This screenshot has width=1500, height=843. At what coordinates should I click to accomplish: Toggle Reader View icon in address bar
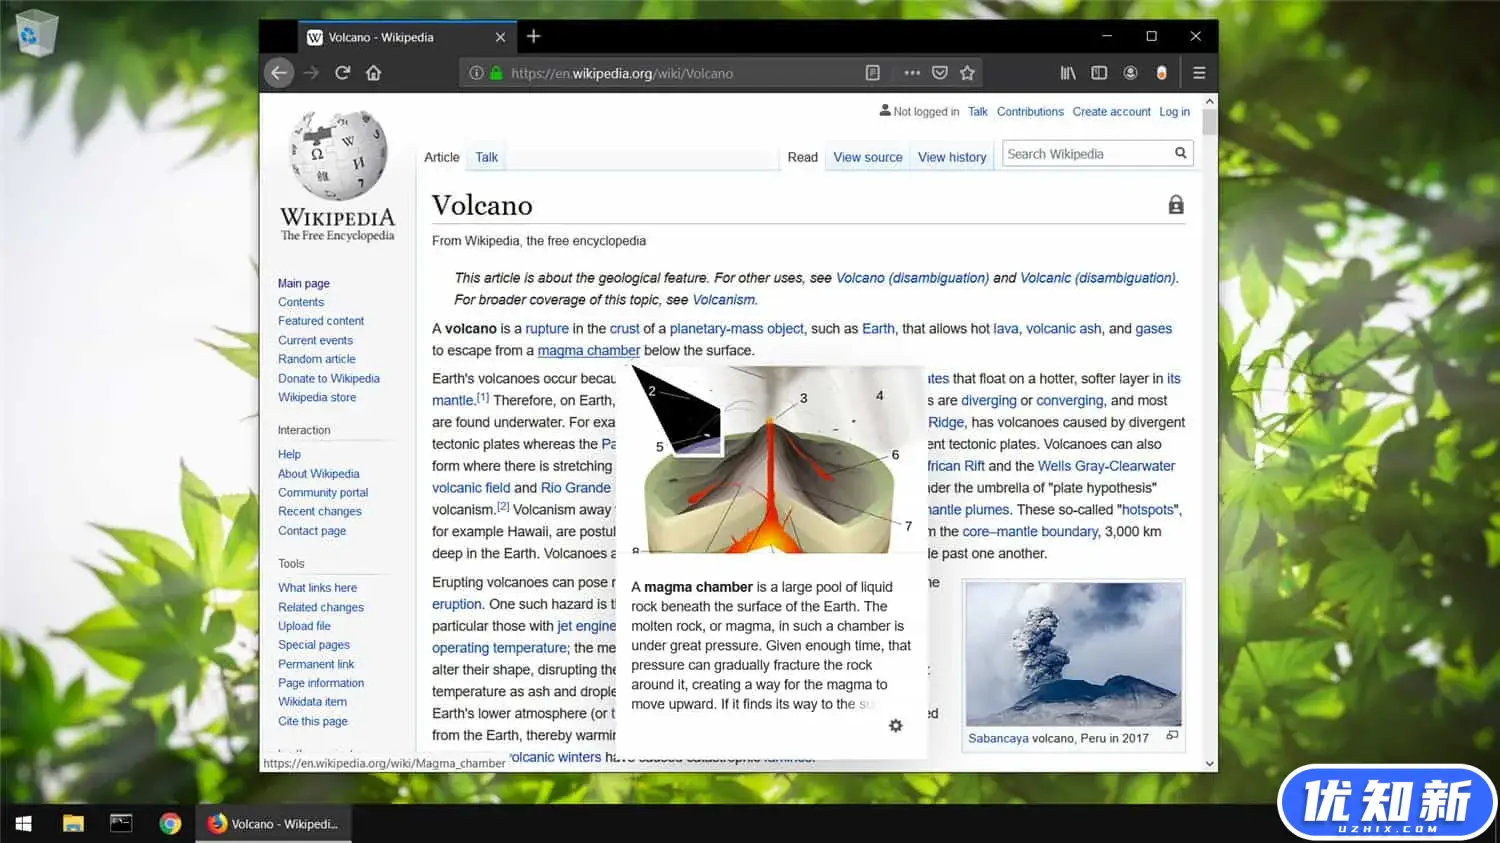pyautogui.click(x=873, y=73)
